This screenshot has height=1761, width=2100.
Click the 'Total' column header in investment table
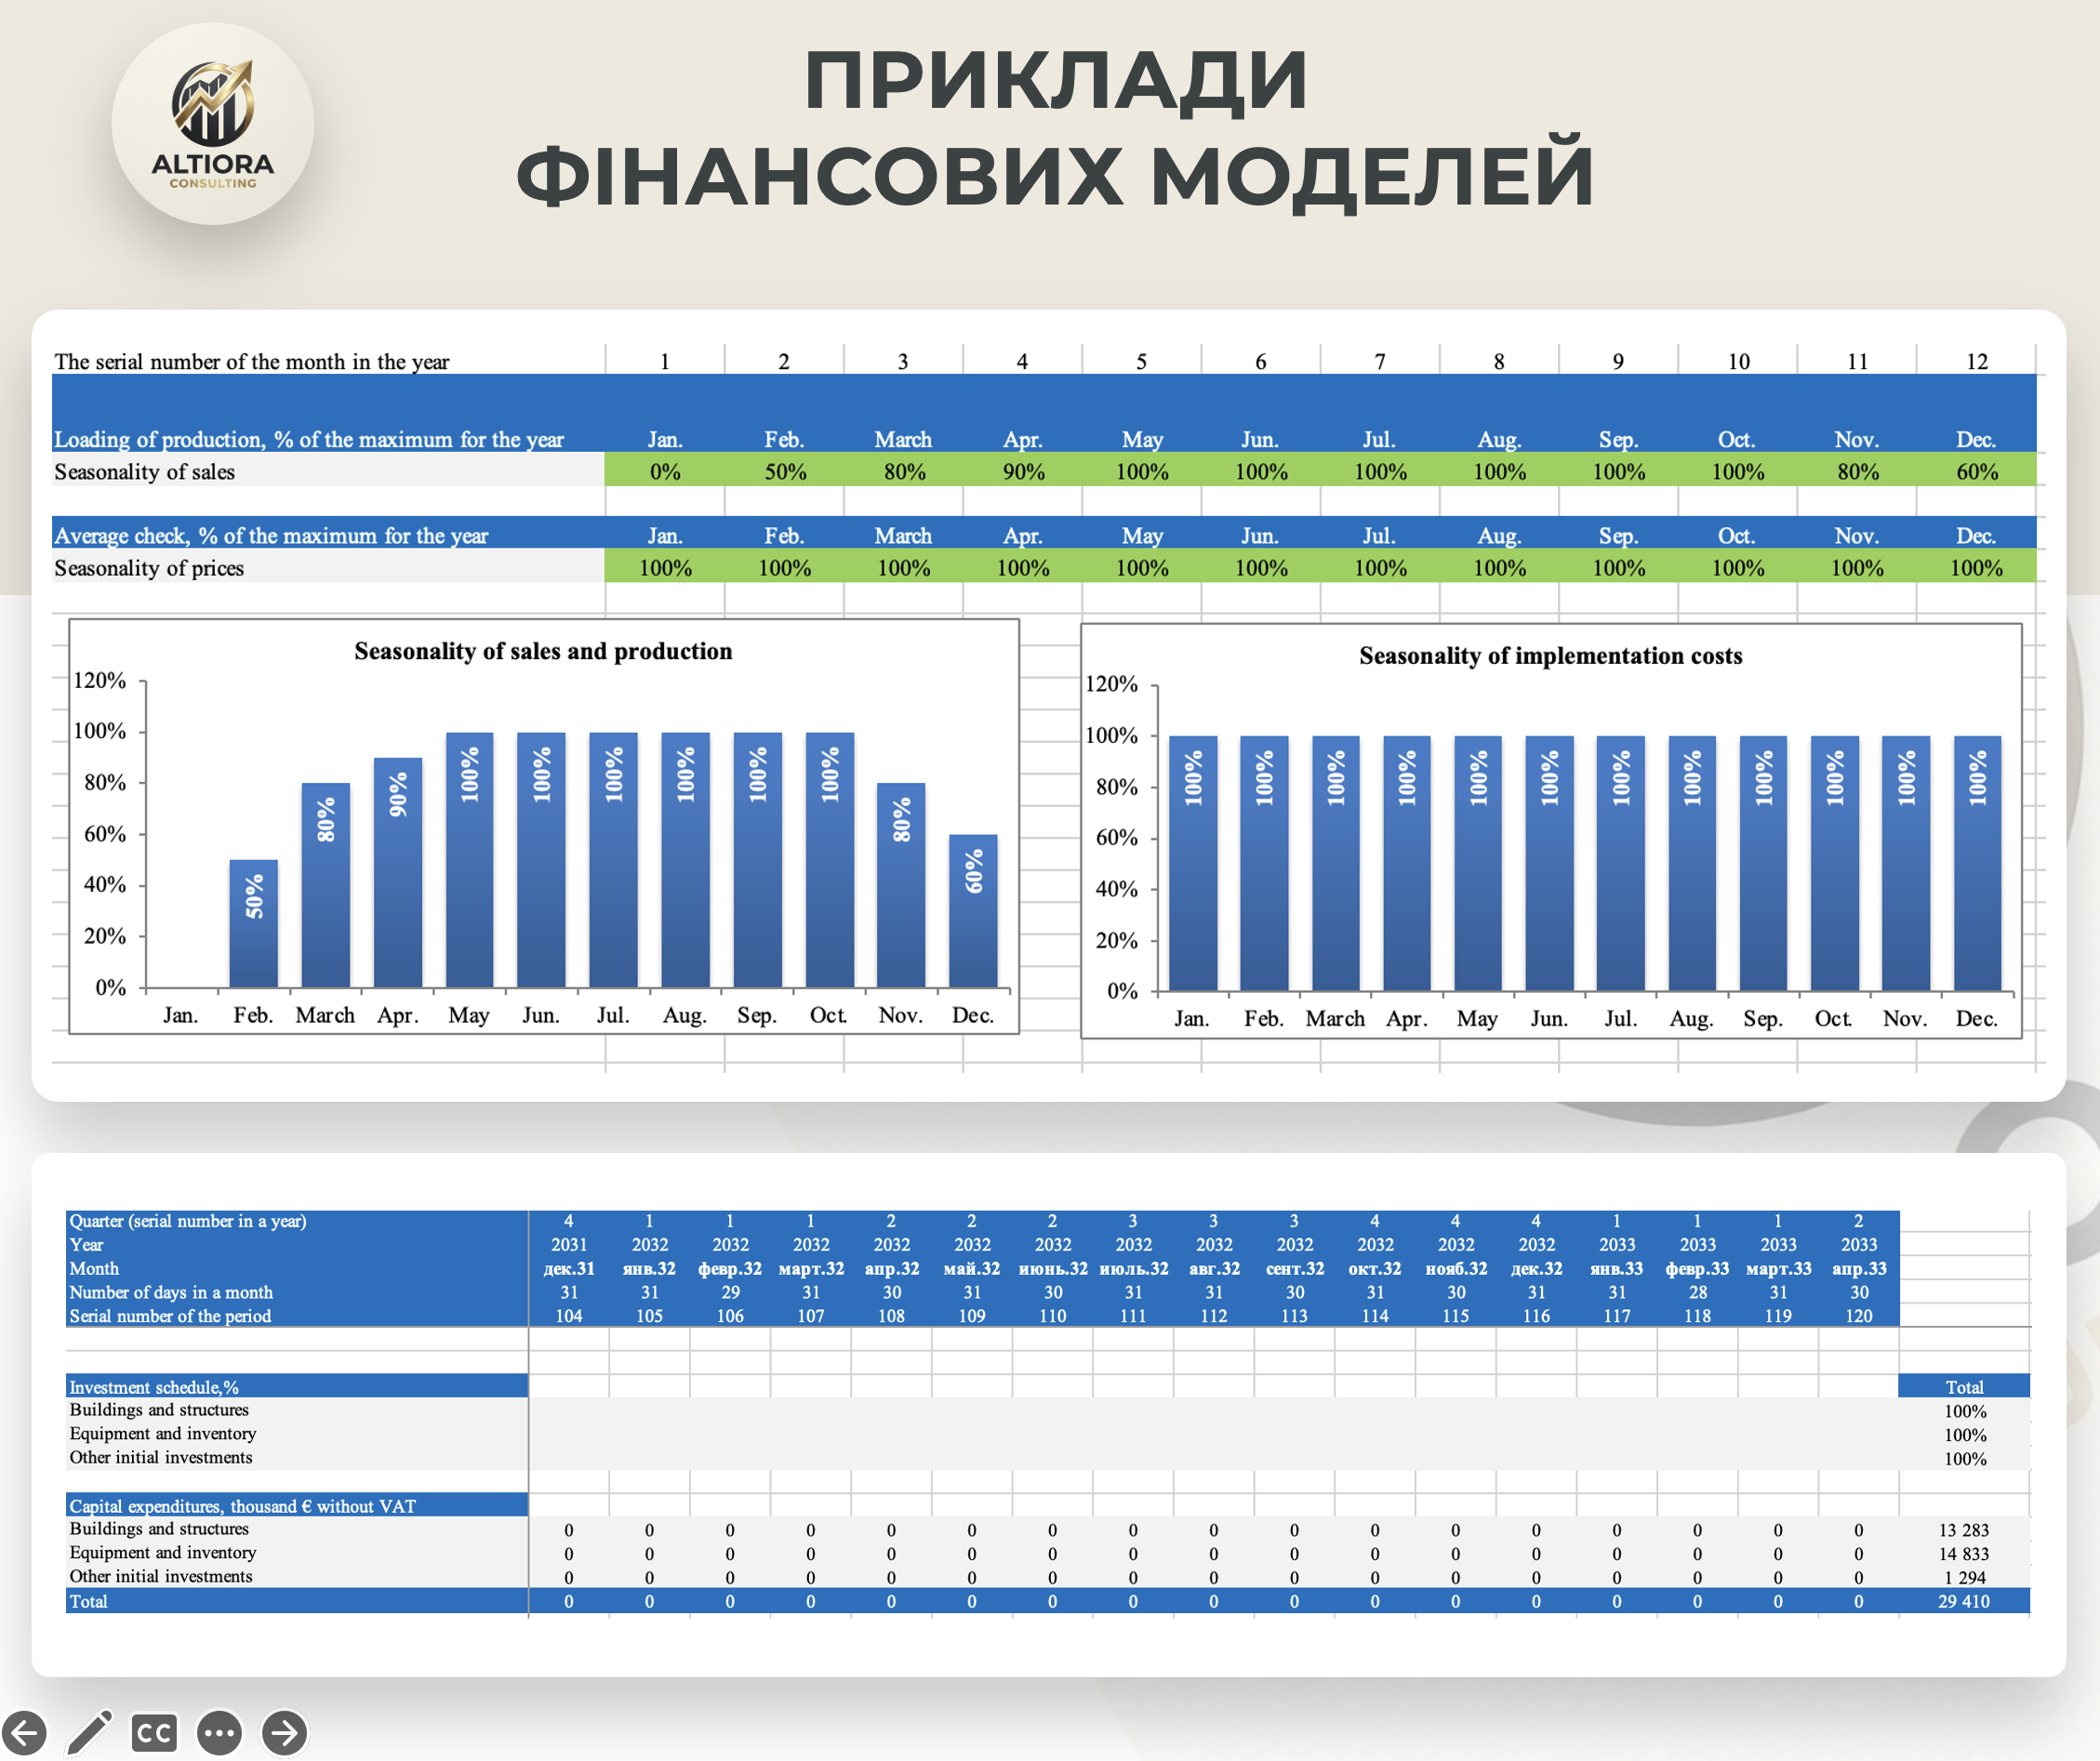tap(1964, 1387)
